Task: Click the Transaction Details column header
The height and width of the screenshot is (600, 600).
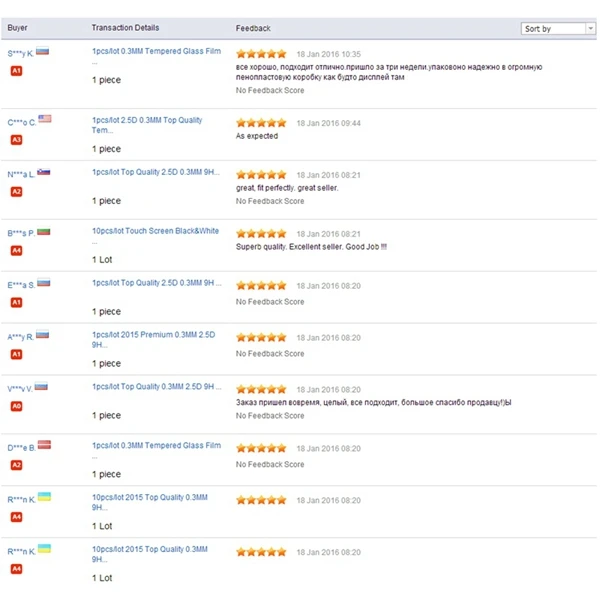Action: pyautogui.click(x=125, y=28)
